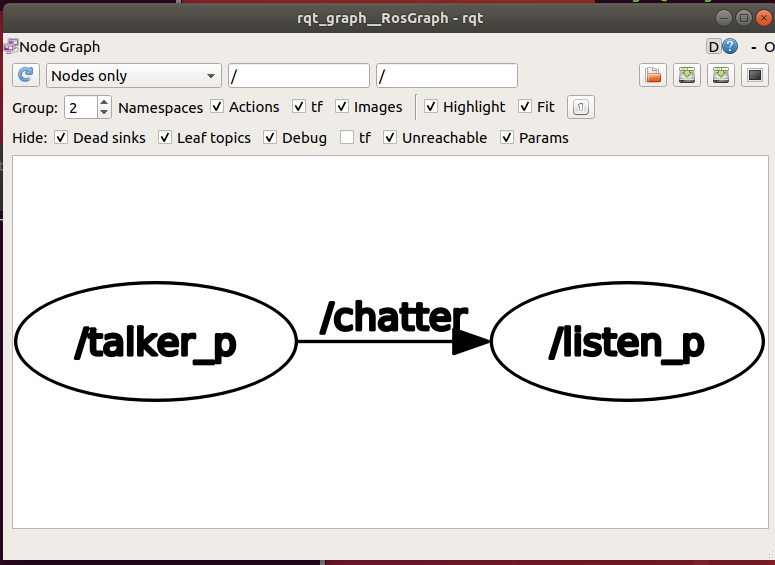The width and height of the screenshot is (775, 565).
Task: Click the Group number field
Action: [81, 107]
